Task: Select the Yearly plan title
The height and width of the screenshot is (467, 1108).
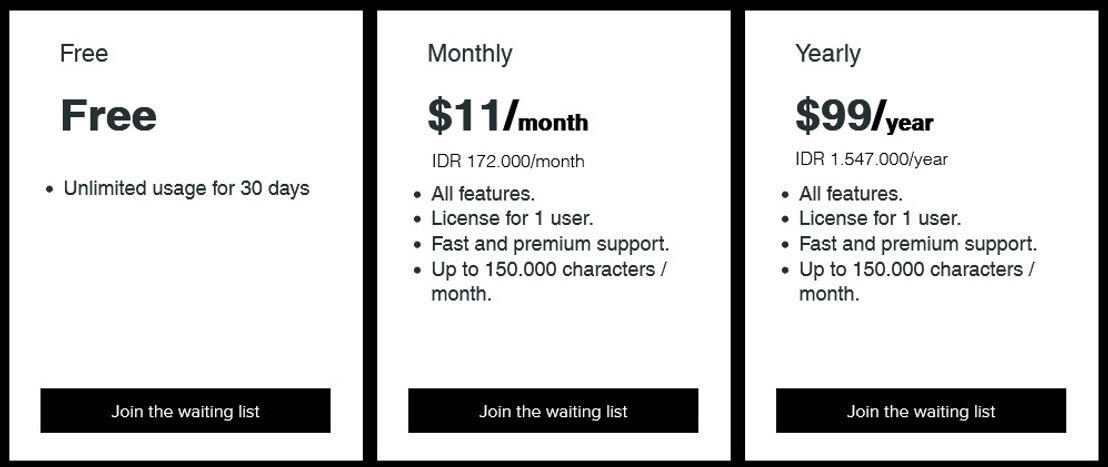Action: click(x=828, y=54)
